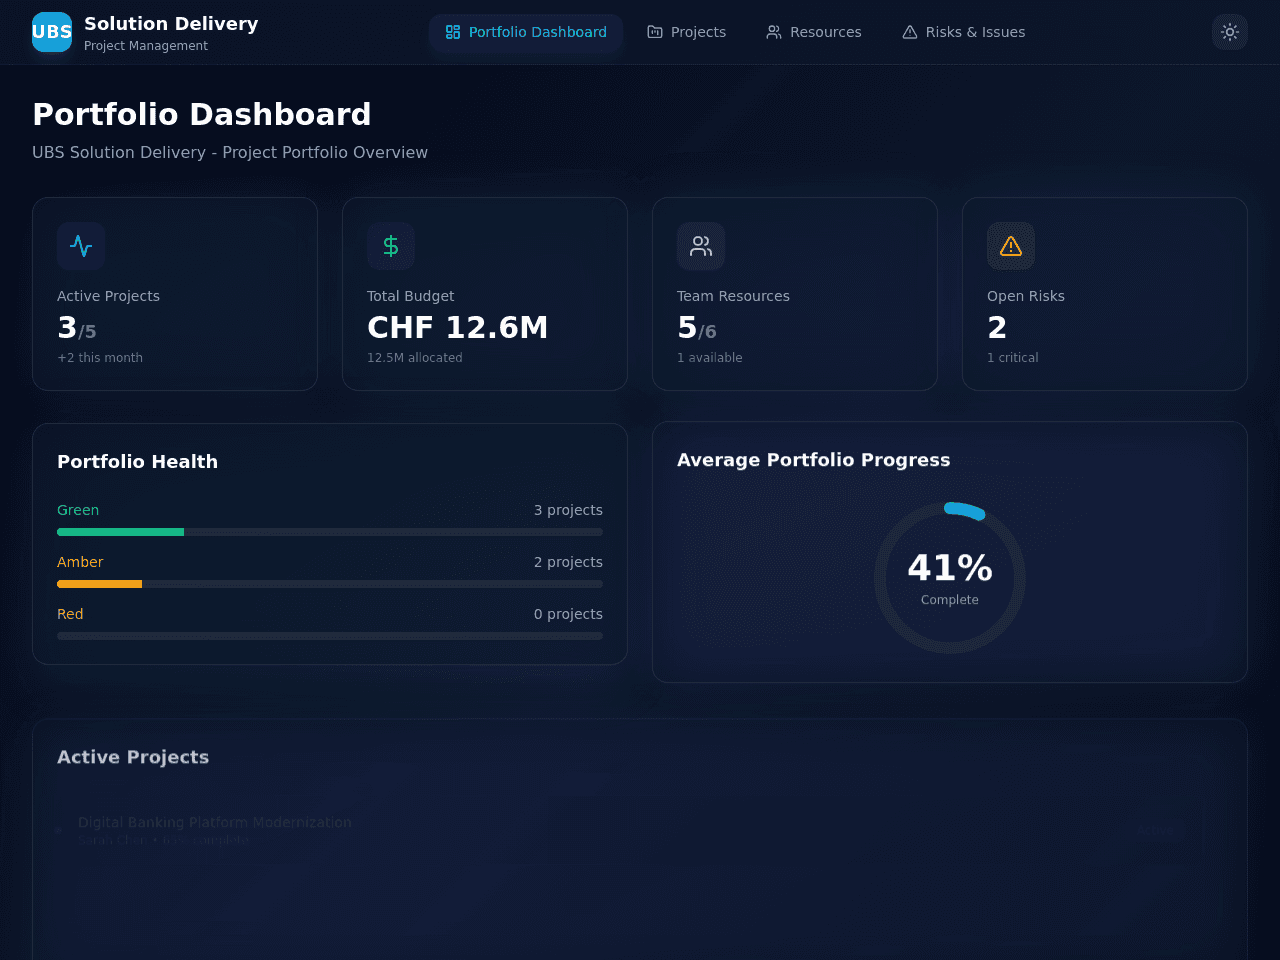Click the Open Risks warning triangle icon
The width and height of the screenshot is (1280, 960).
coord(1011,246)
